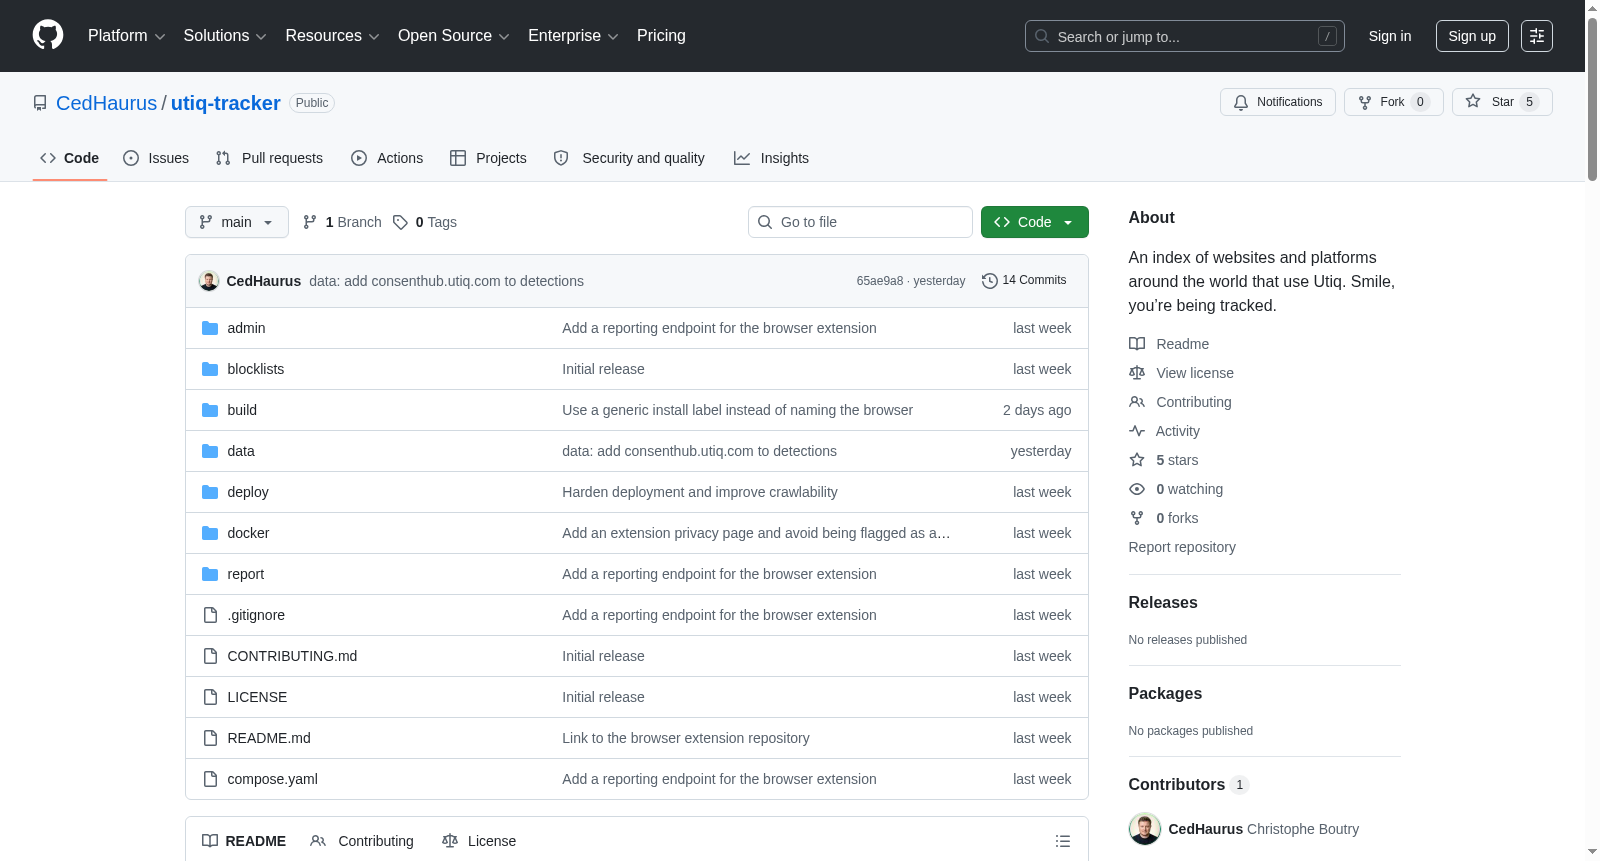The image size is (1600, 861).
Task: Open the admin folder
Action: pos(246,328)
